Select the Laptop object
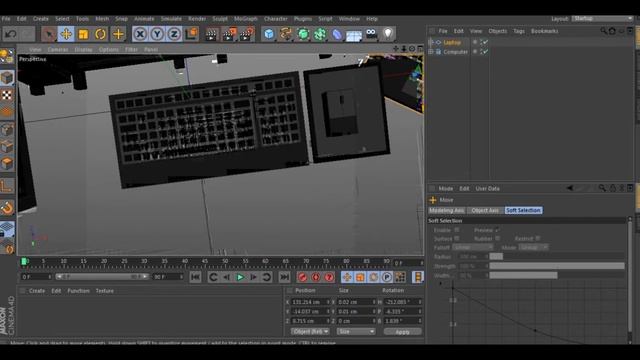Image resolution: width=640 pixels, height=360 pixels. click(x=452, y=42)
